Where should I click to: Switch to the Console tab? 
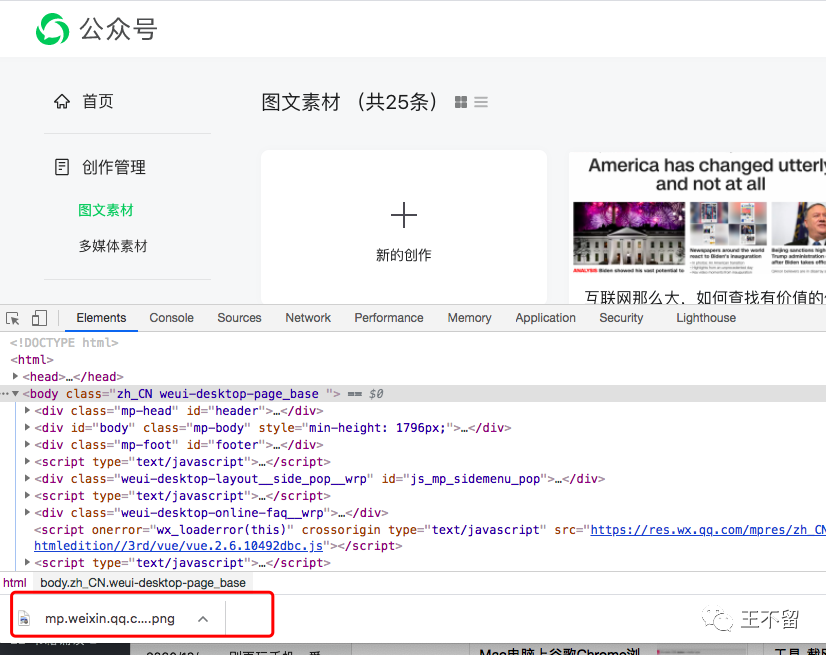point(171,318)
